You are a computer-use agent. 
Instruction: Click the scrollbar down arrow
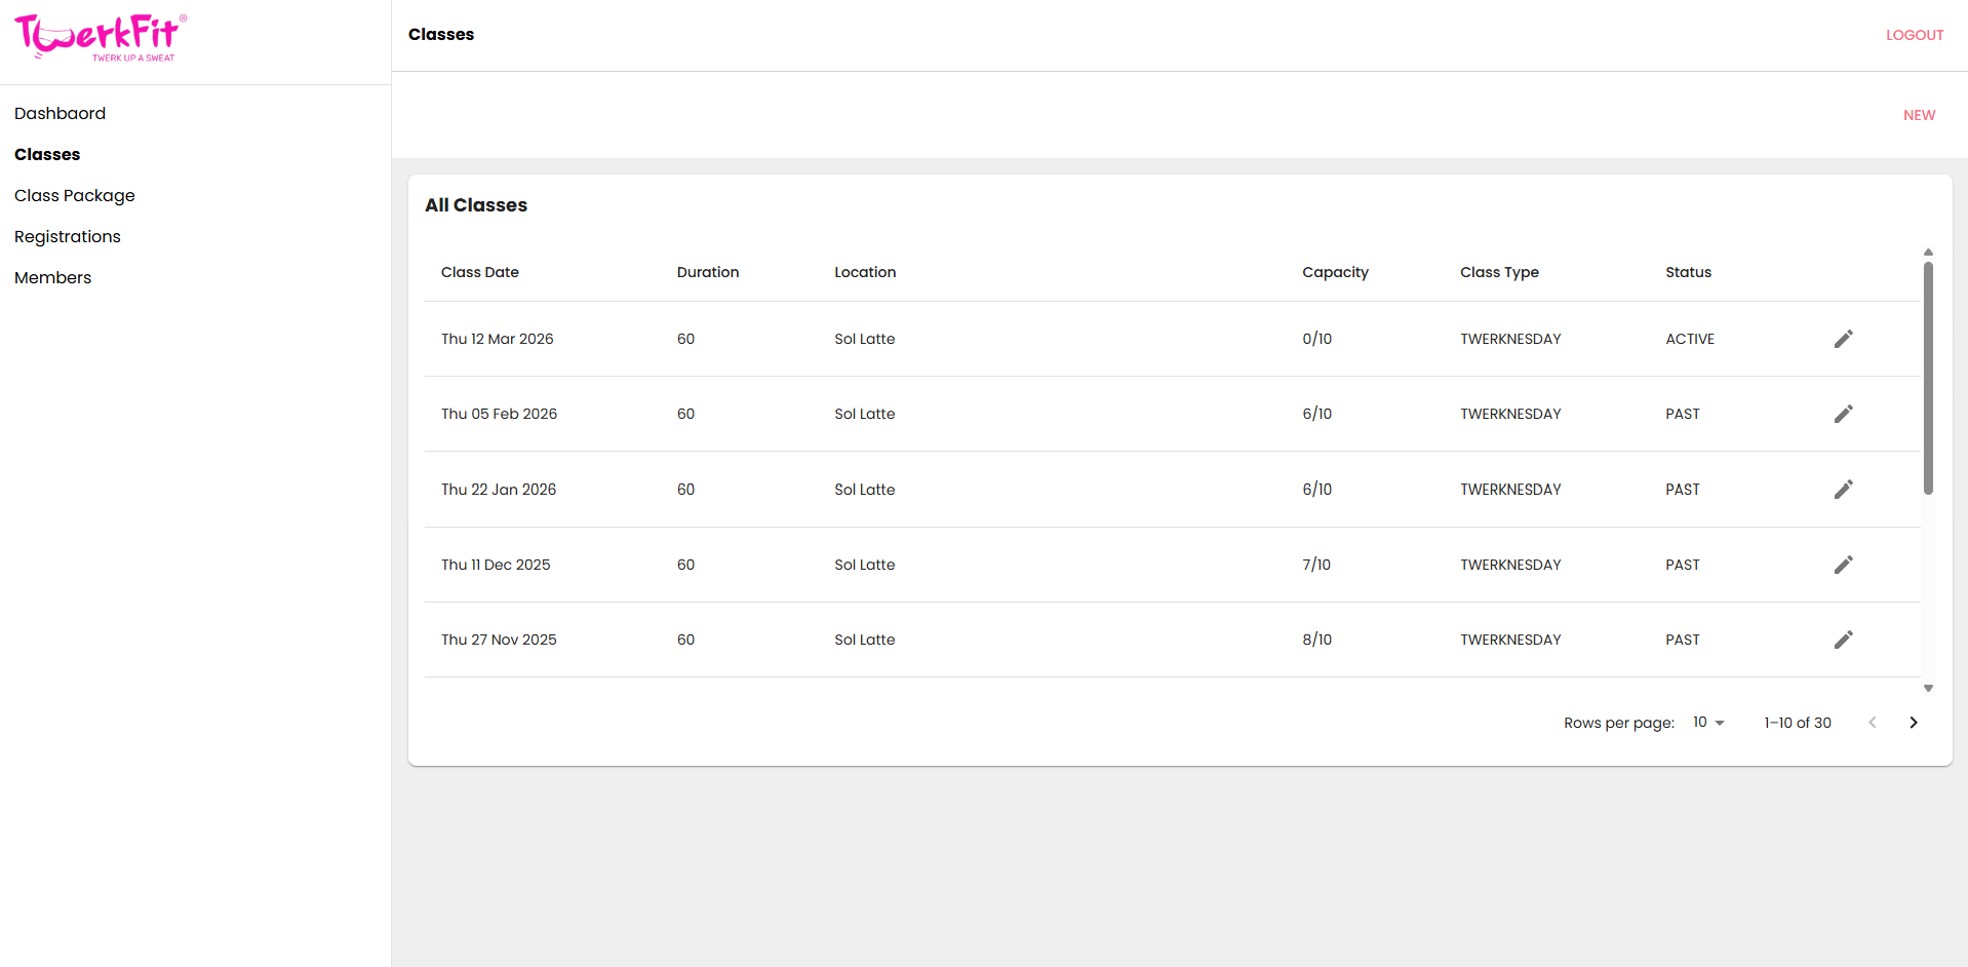tap(1928, 688)
